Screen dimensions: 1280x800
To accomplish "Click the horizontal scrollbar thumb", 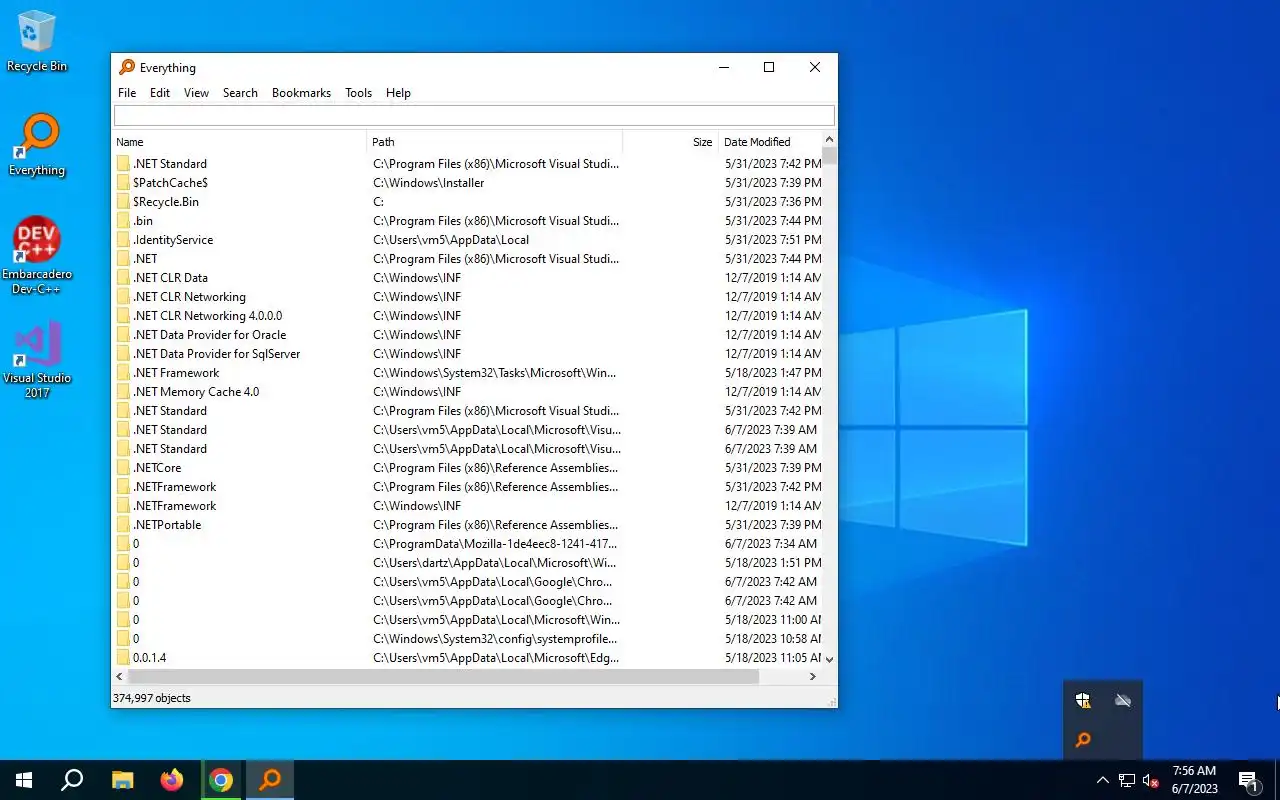I will pos(444,677).
